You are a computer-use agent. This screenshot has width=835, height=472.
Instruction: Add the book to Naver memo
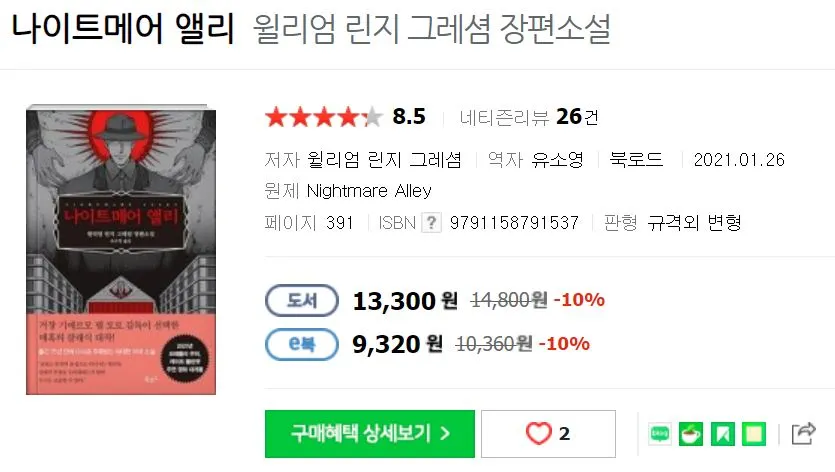coord(754,434)
